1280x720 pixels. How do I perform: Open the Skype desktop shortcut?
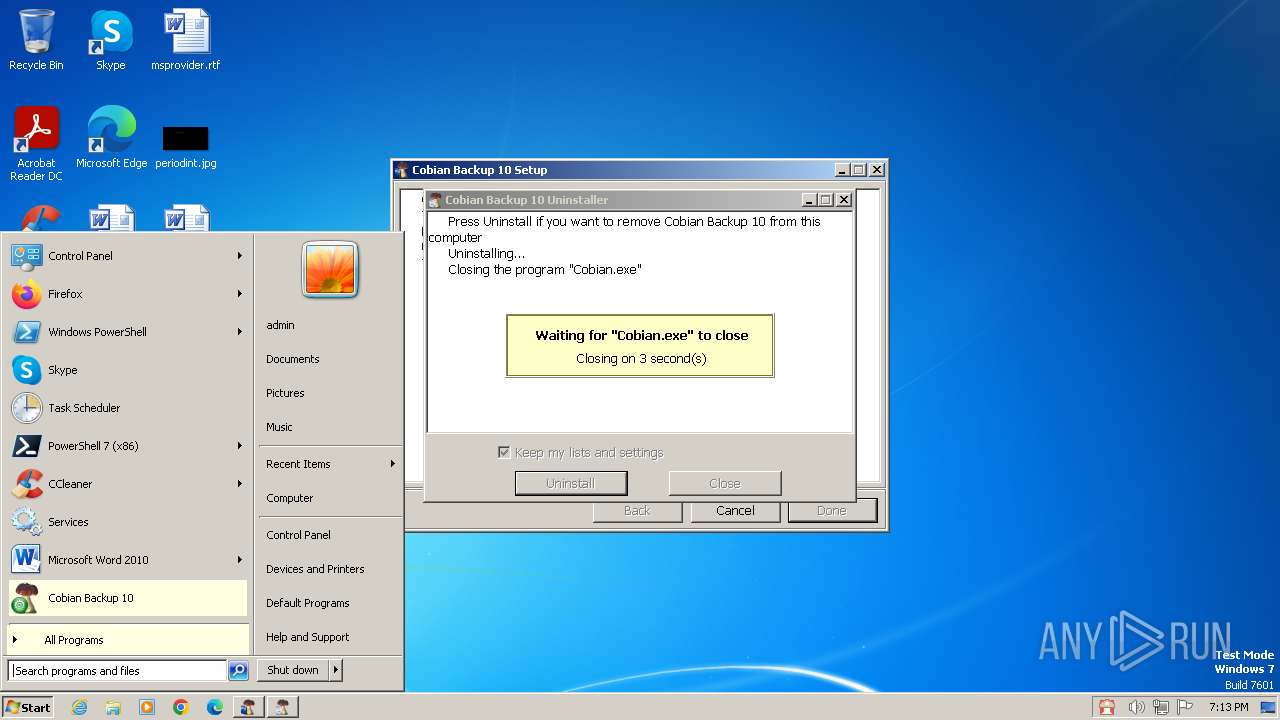point(110,40)
